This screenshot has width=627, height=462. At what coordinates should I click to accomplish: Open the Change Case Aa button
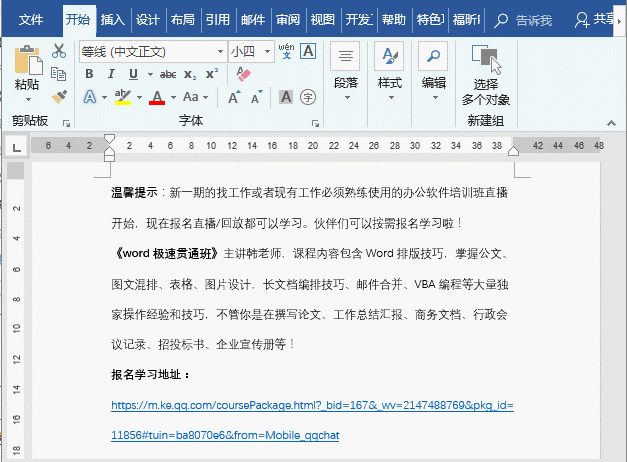(x=191, y=97)
